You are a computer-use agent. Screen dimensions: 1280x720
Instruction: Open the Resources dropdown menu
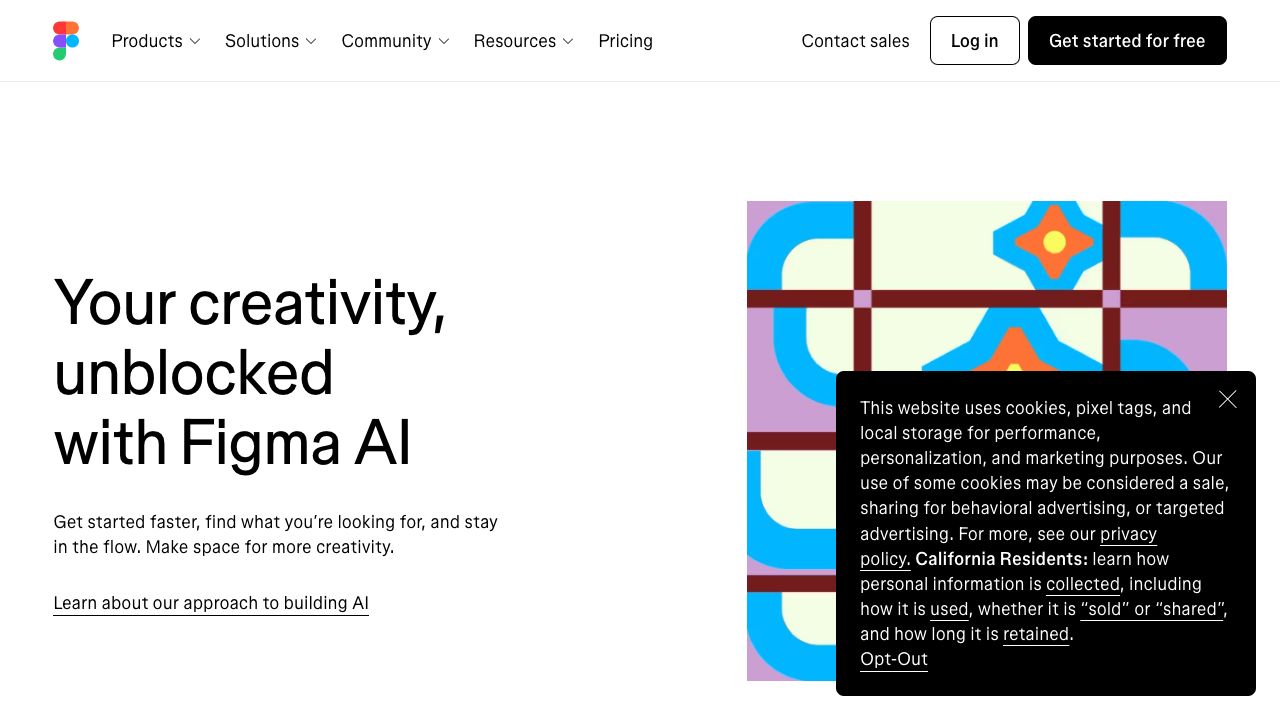[x=523, y=41]
